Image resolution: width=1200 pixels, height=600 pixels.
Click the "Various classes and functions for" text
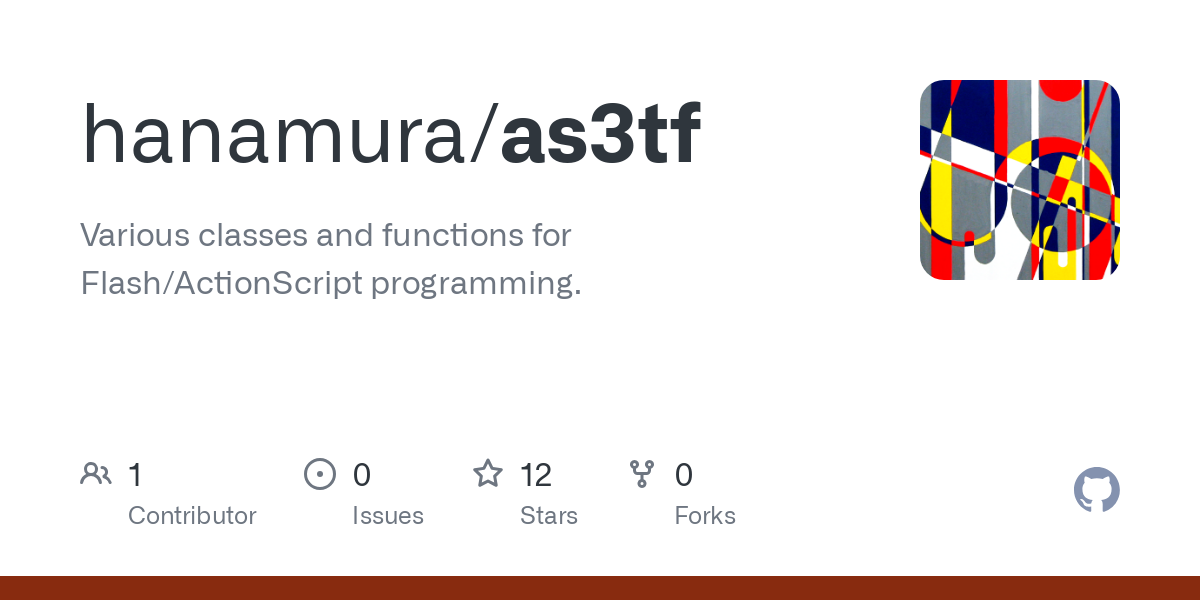tap(325, 236)
